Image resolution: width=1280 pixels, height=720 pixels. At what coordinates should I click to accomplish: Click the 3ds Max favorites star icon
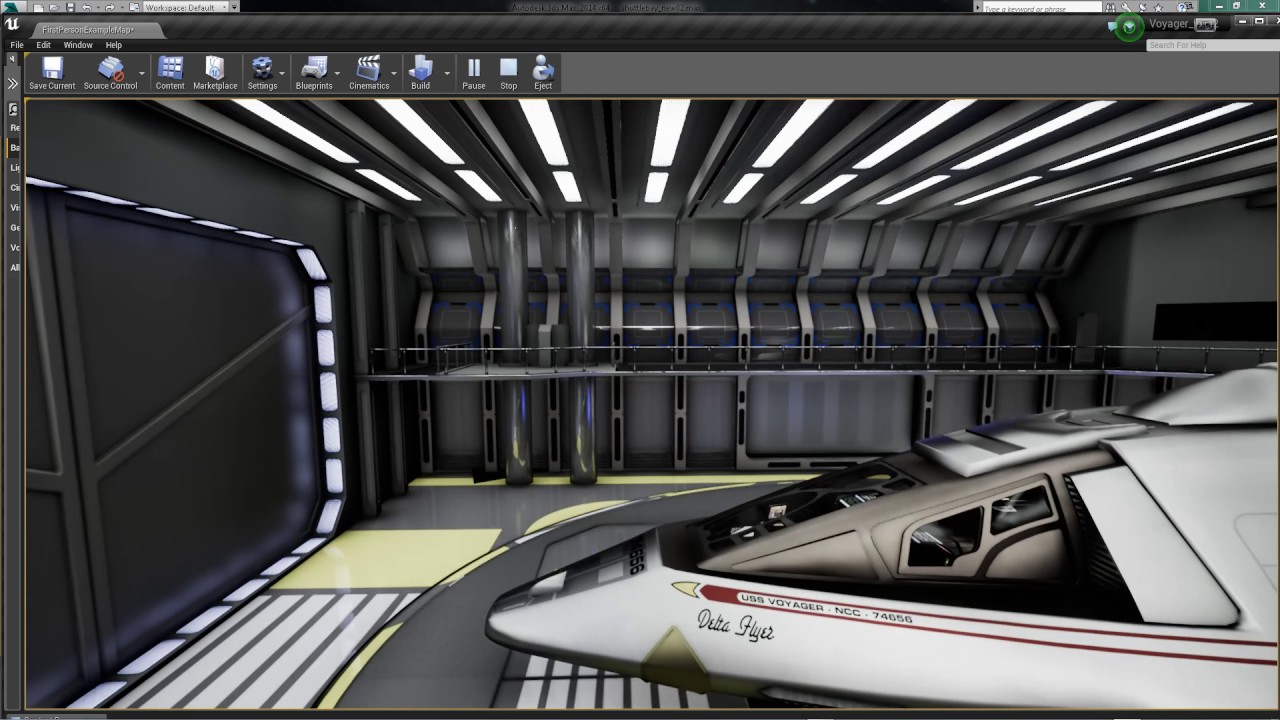click(1158, 8)
